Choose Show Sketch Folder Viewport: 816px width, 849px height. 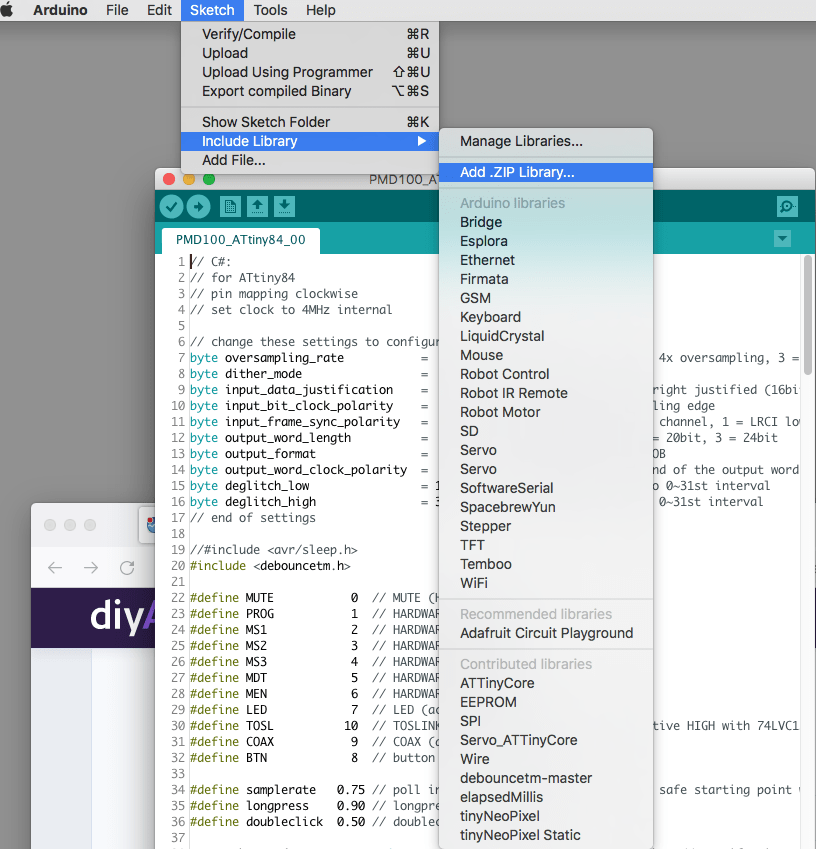(x=310, y=122)
